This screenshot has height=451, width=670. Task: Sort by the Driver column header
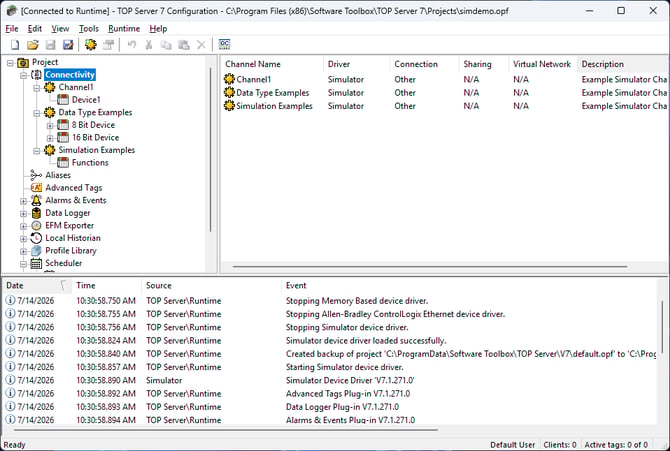pos(357,64)
